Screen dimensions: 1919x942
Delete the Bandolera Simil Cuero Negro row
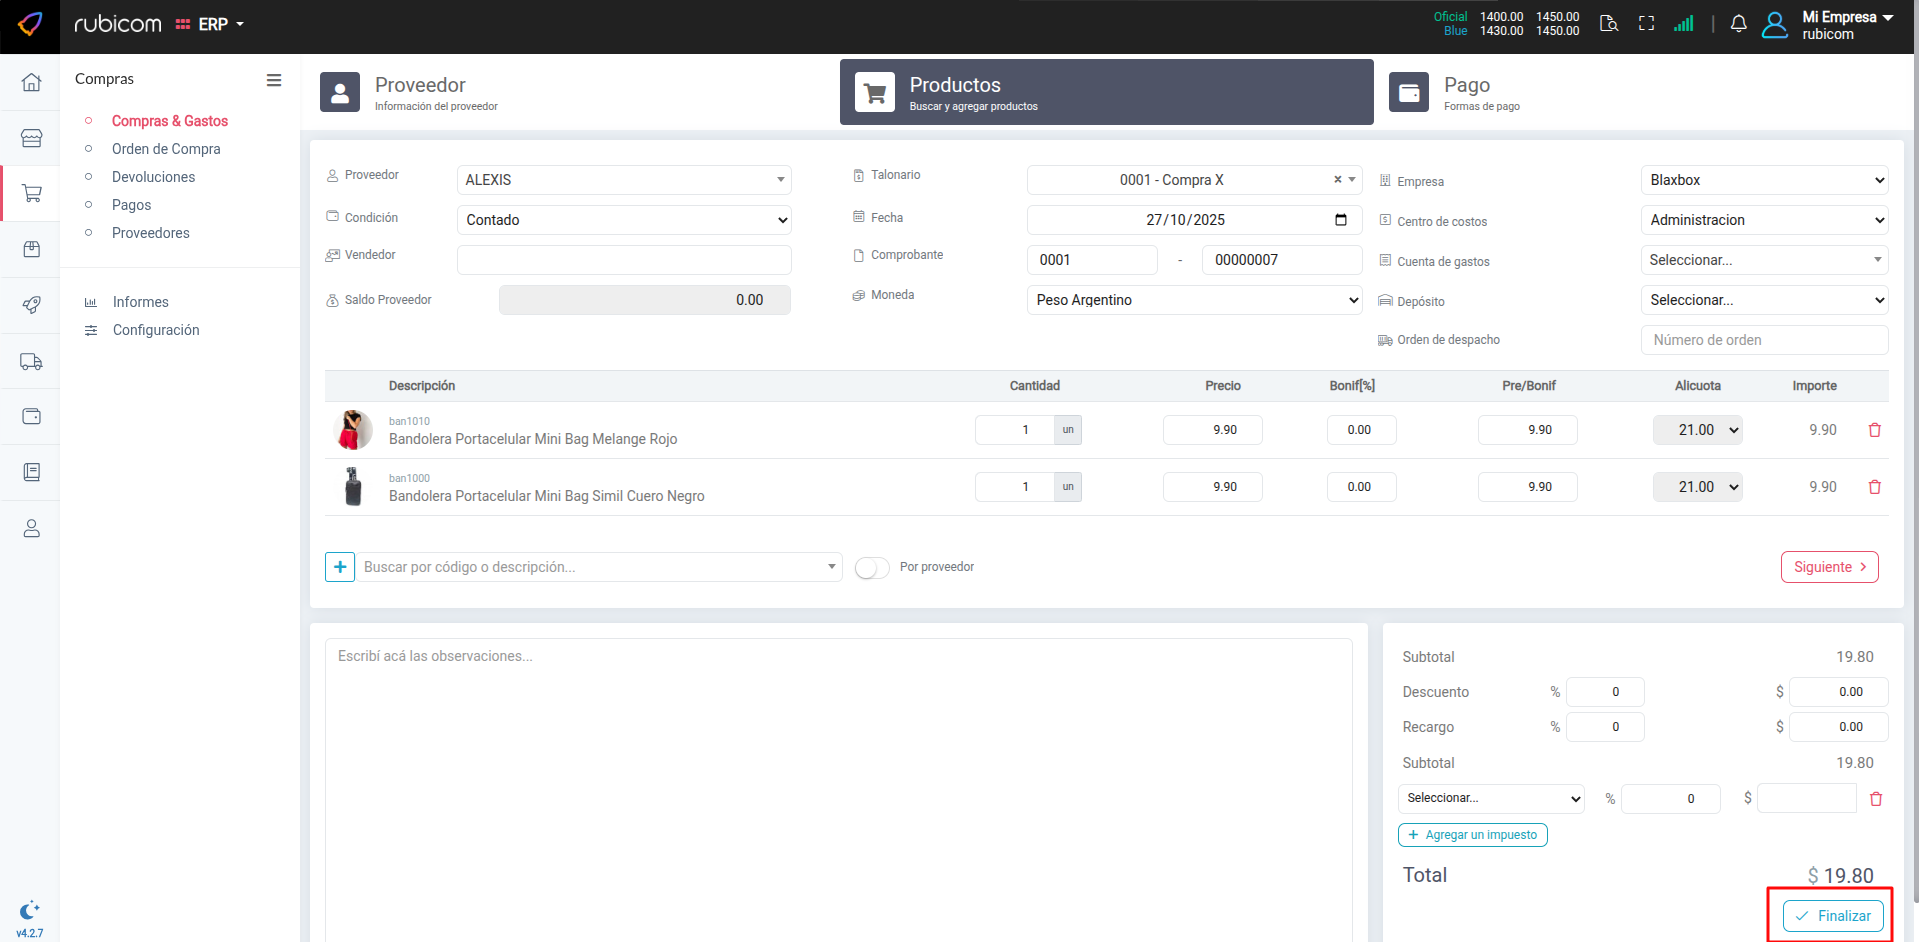(x=1874, y=487)
